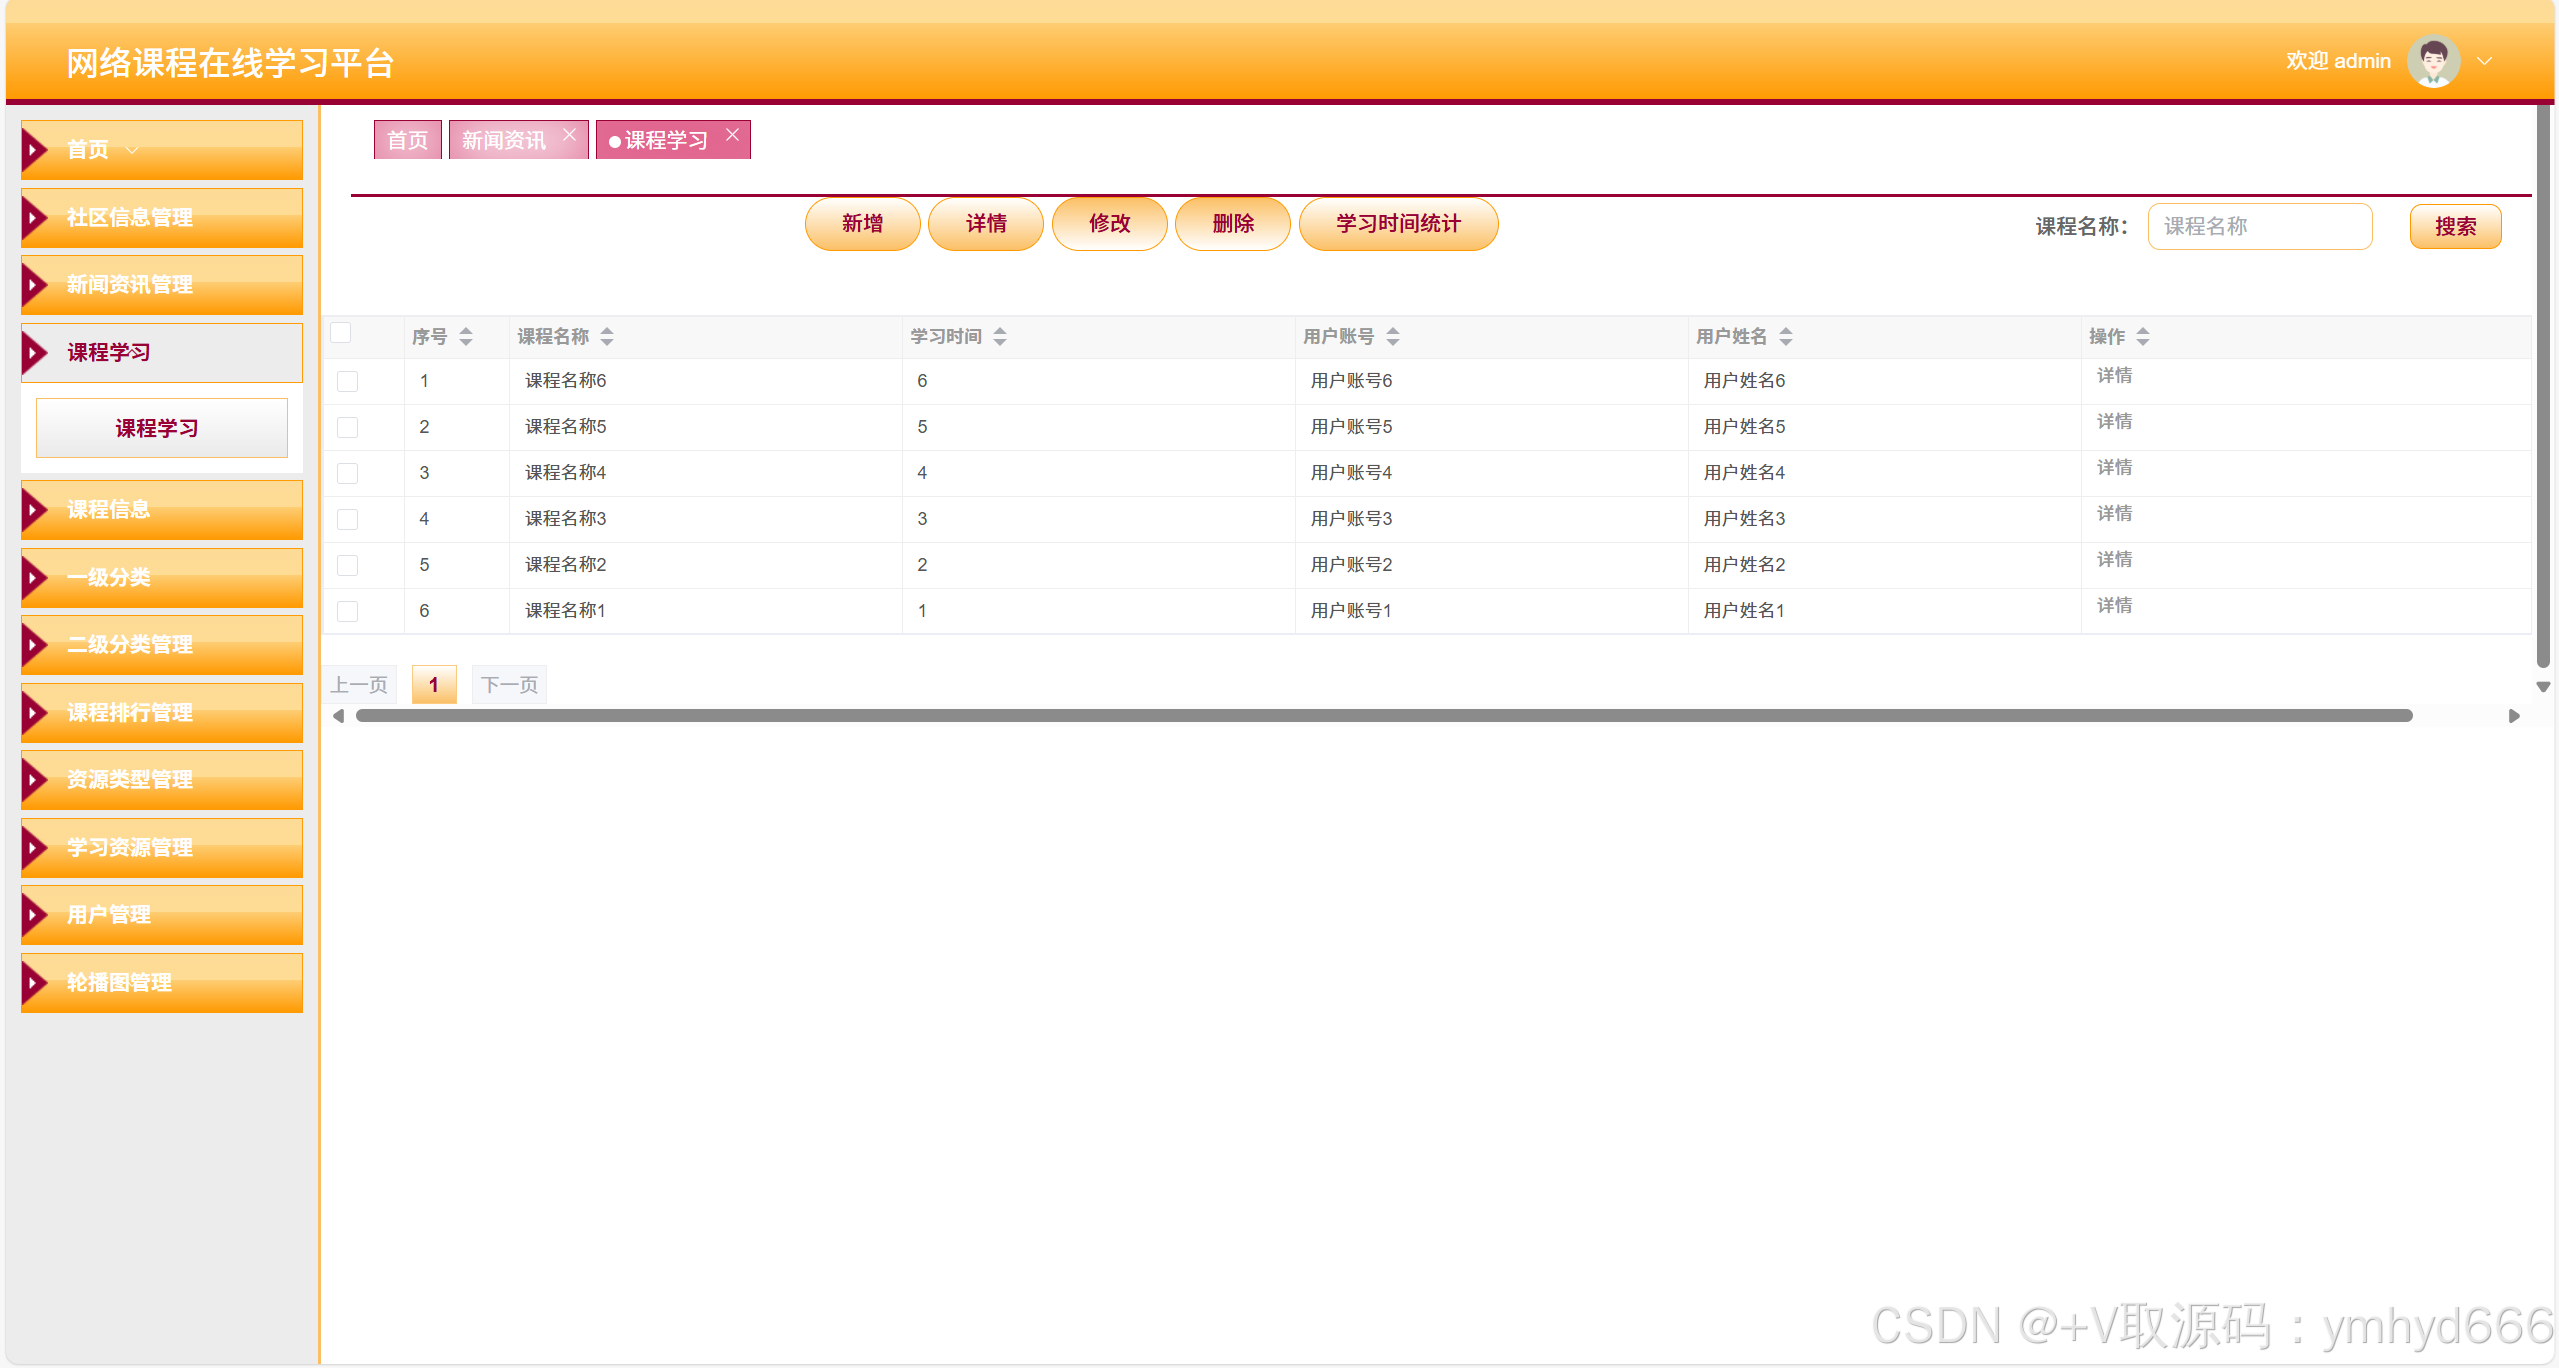Switch to the 首页 tab
Image resolution: width=2559 pixels, height=1368 pixels.
(x=407, y=140)
